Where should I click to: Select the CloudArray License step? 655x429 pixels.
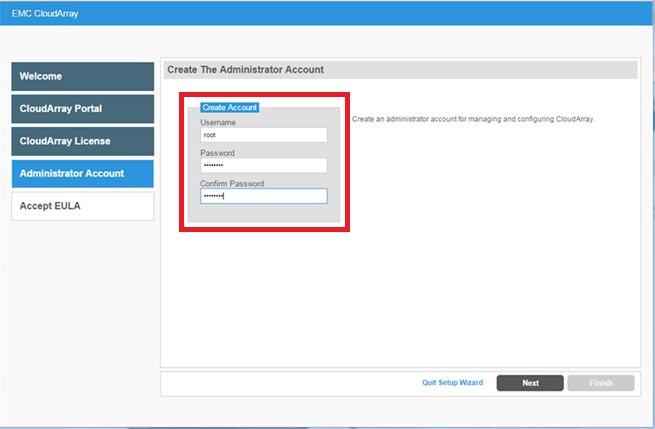click(x=83, y=141)
